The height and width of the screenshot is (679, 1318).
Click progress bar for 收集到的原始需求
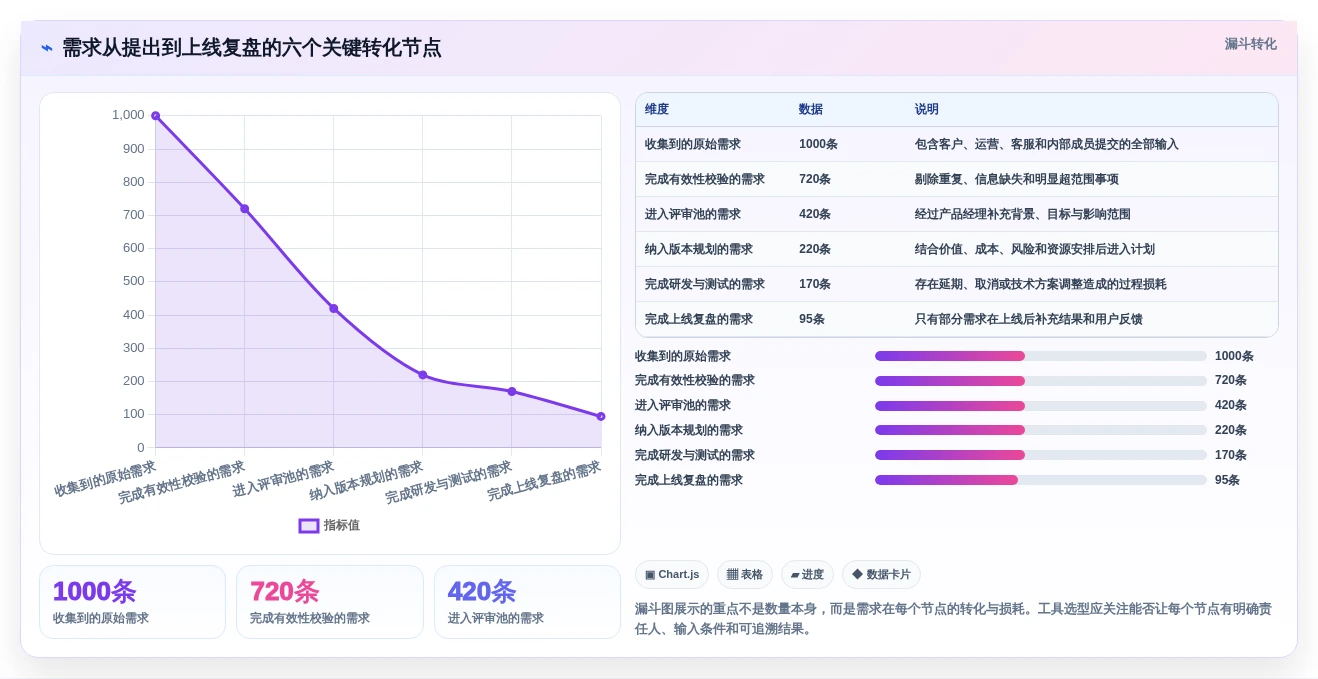coord(1041,356)
